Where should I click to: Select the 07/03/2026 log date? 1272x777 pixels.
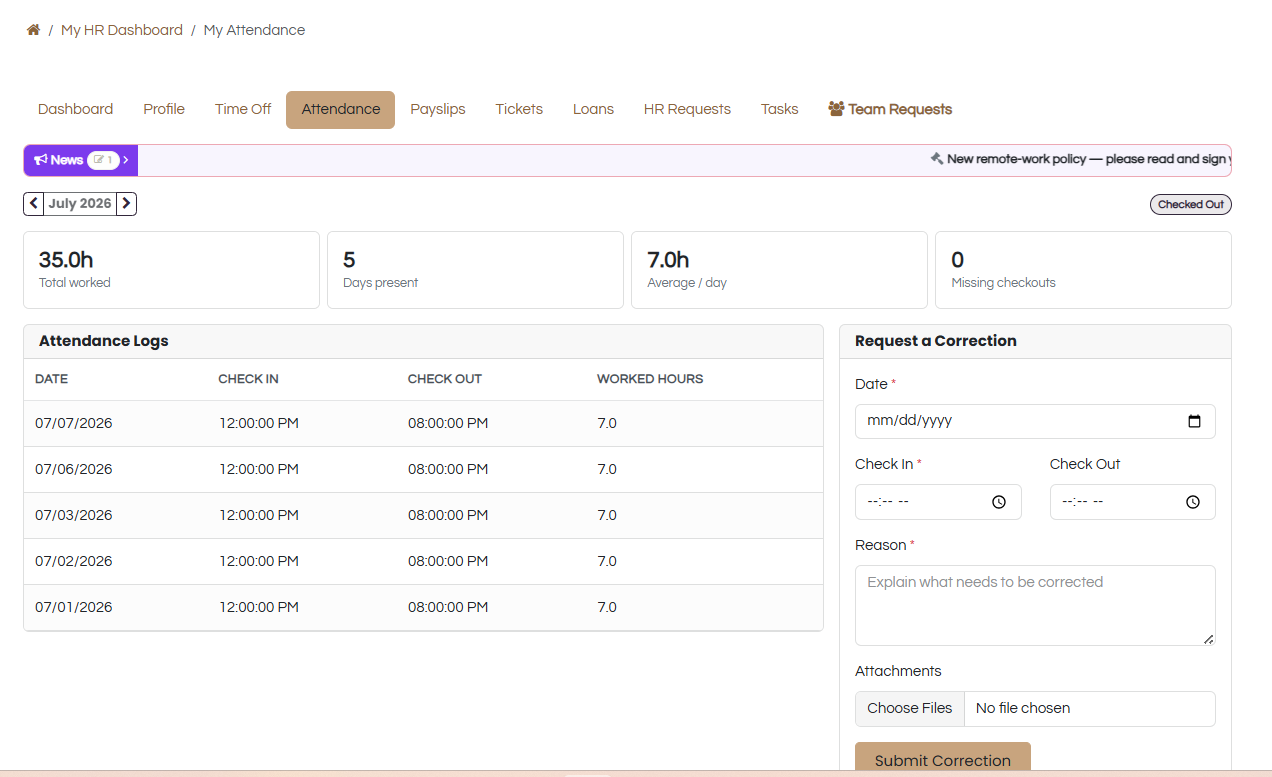click(74, 515)
